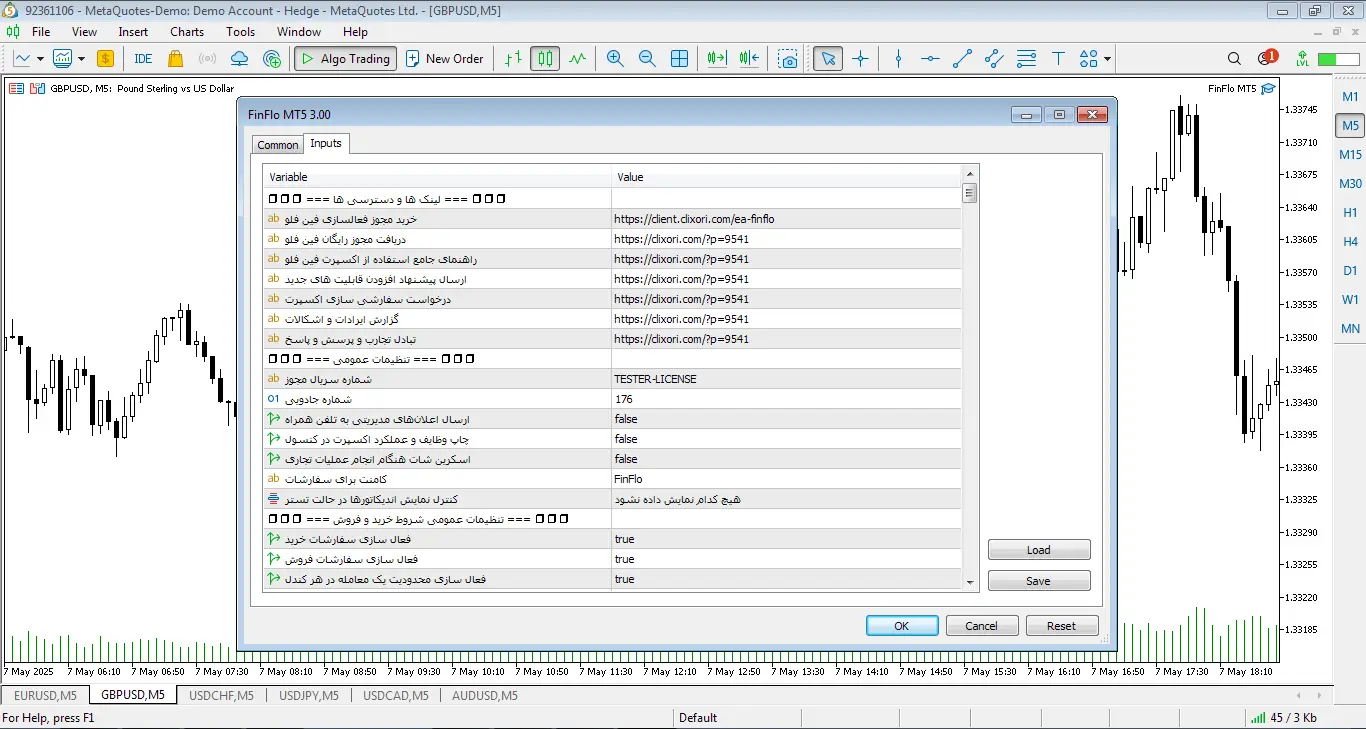This screenshot has height=729, width=1366.
Task: Select the H1 timeframe
Action: (x=1350, y=213)
